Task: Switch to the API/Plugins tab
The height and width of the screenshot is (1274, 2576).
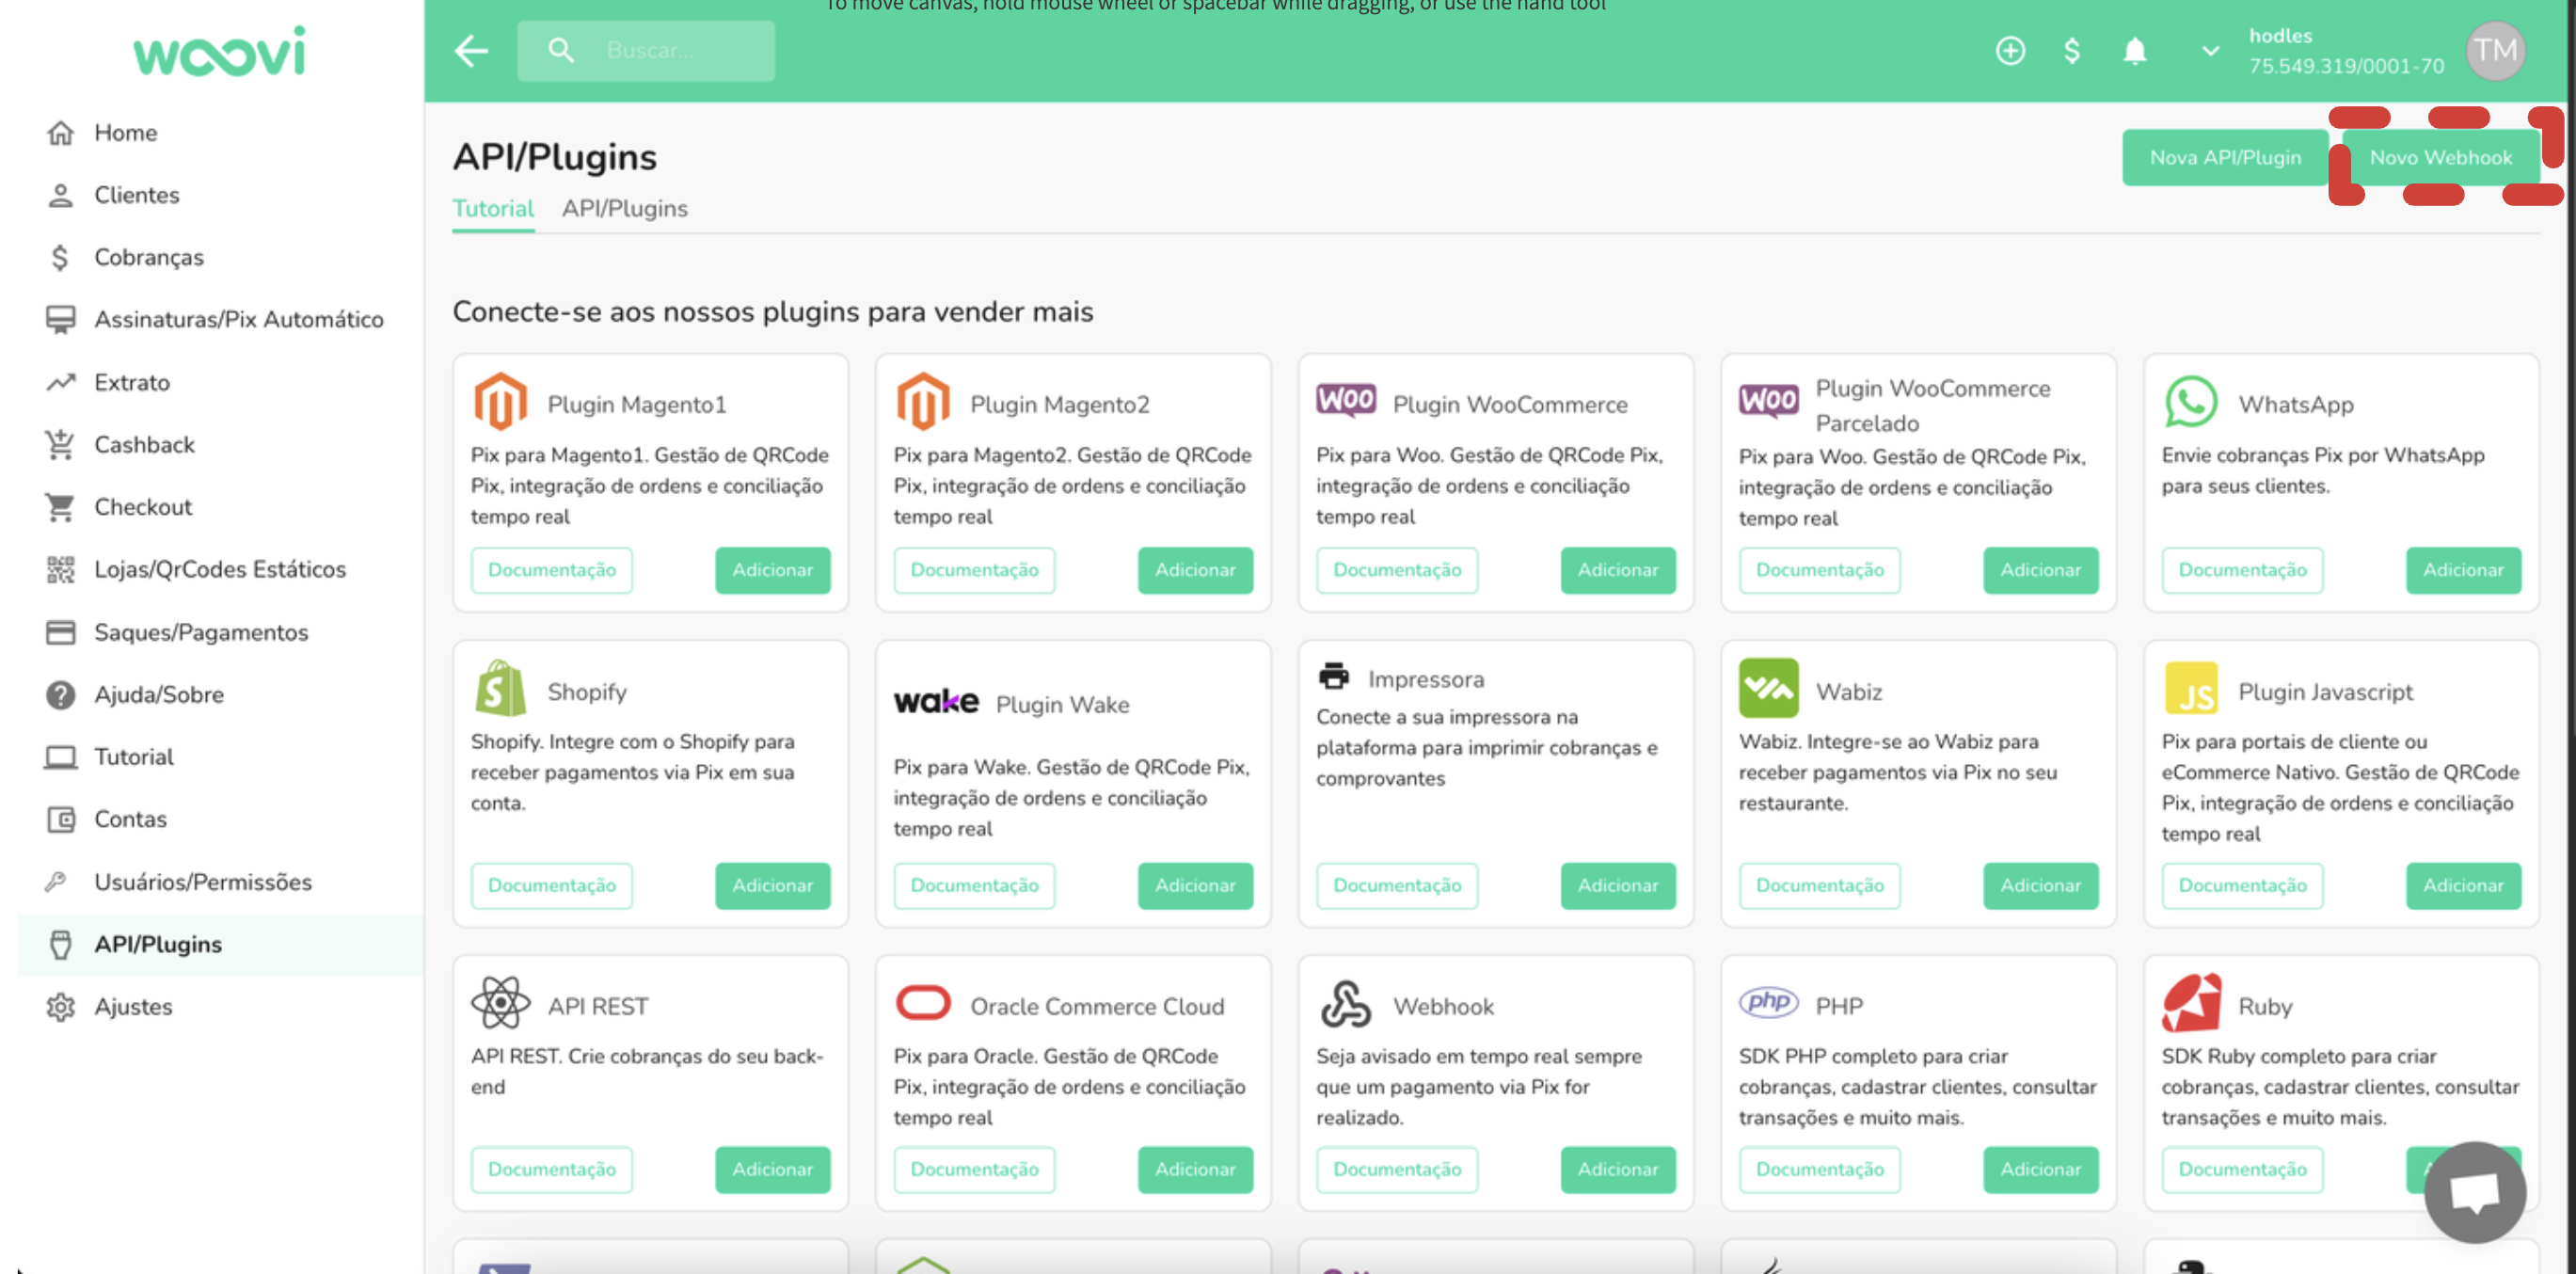Action: click(624, 209)
